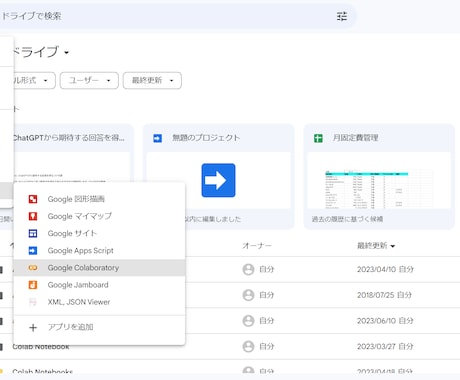Choose XML, JSON Viewer from the menu
This screenshot has height=380, width=460.
[99, 302]
